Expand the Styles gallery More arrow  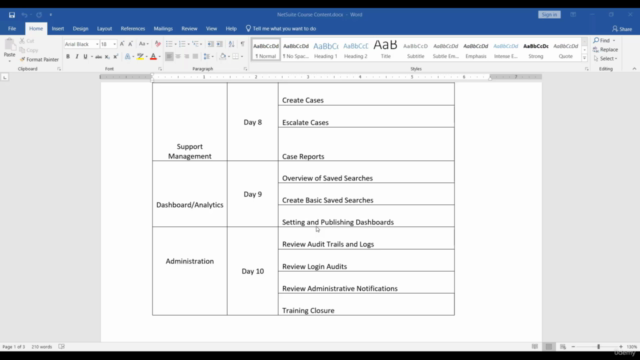tap(584, 58)
